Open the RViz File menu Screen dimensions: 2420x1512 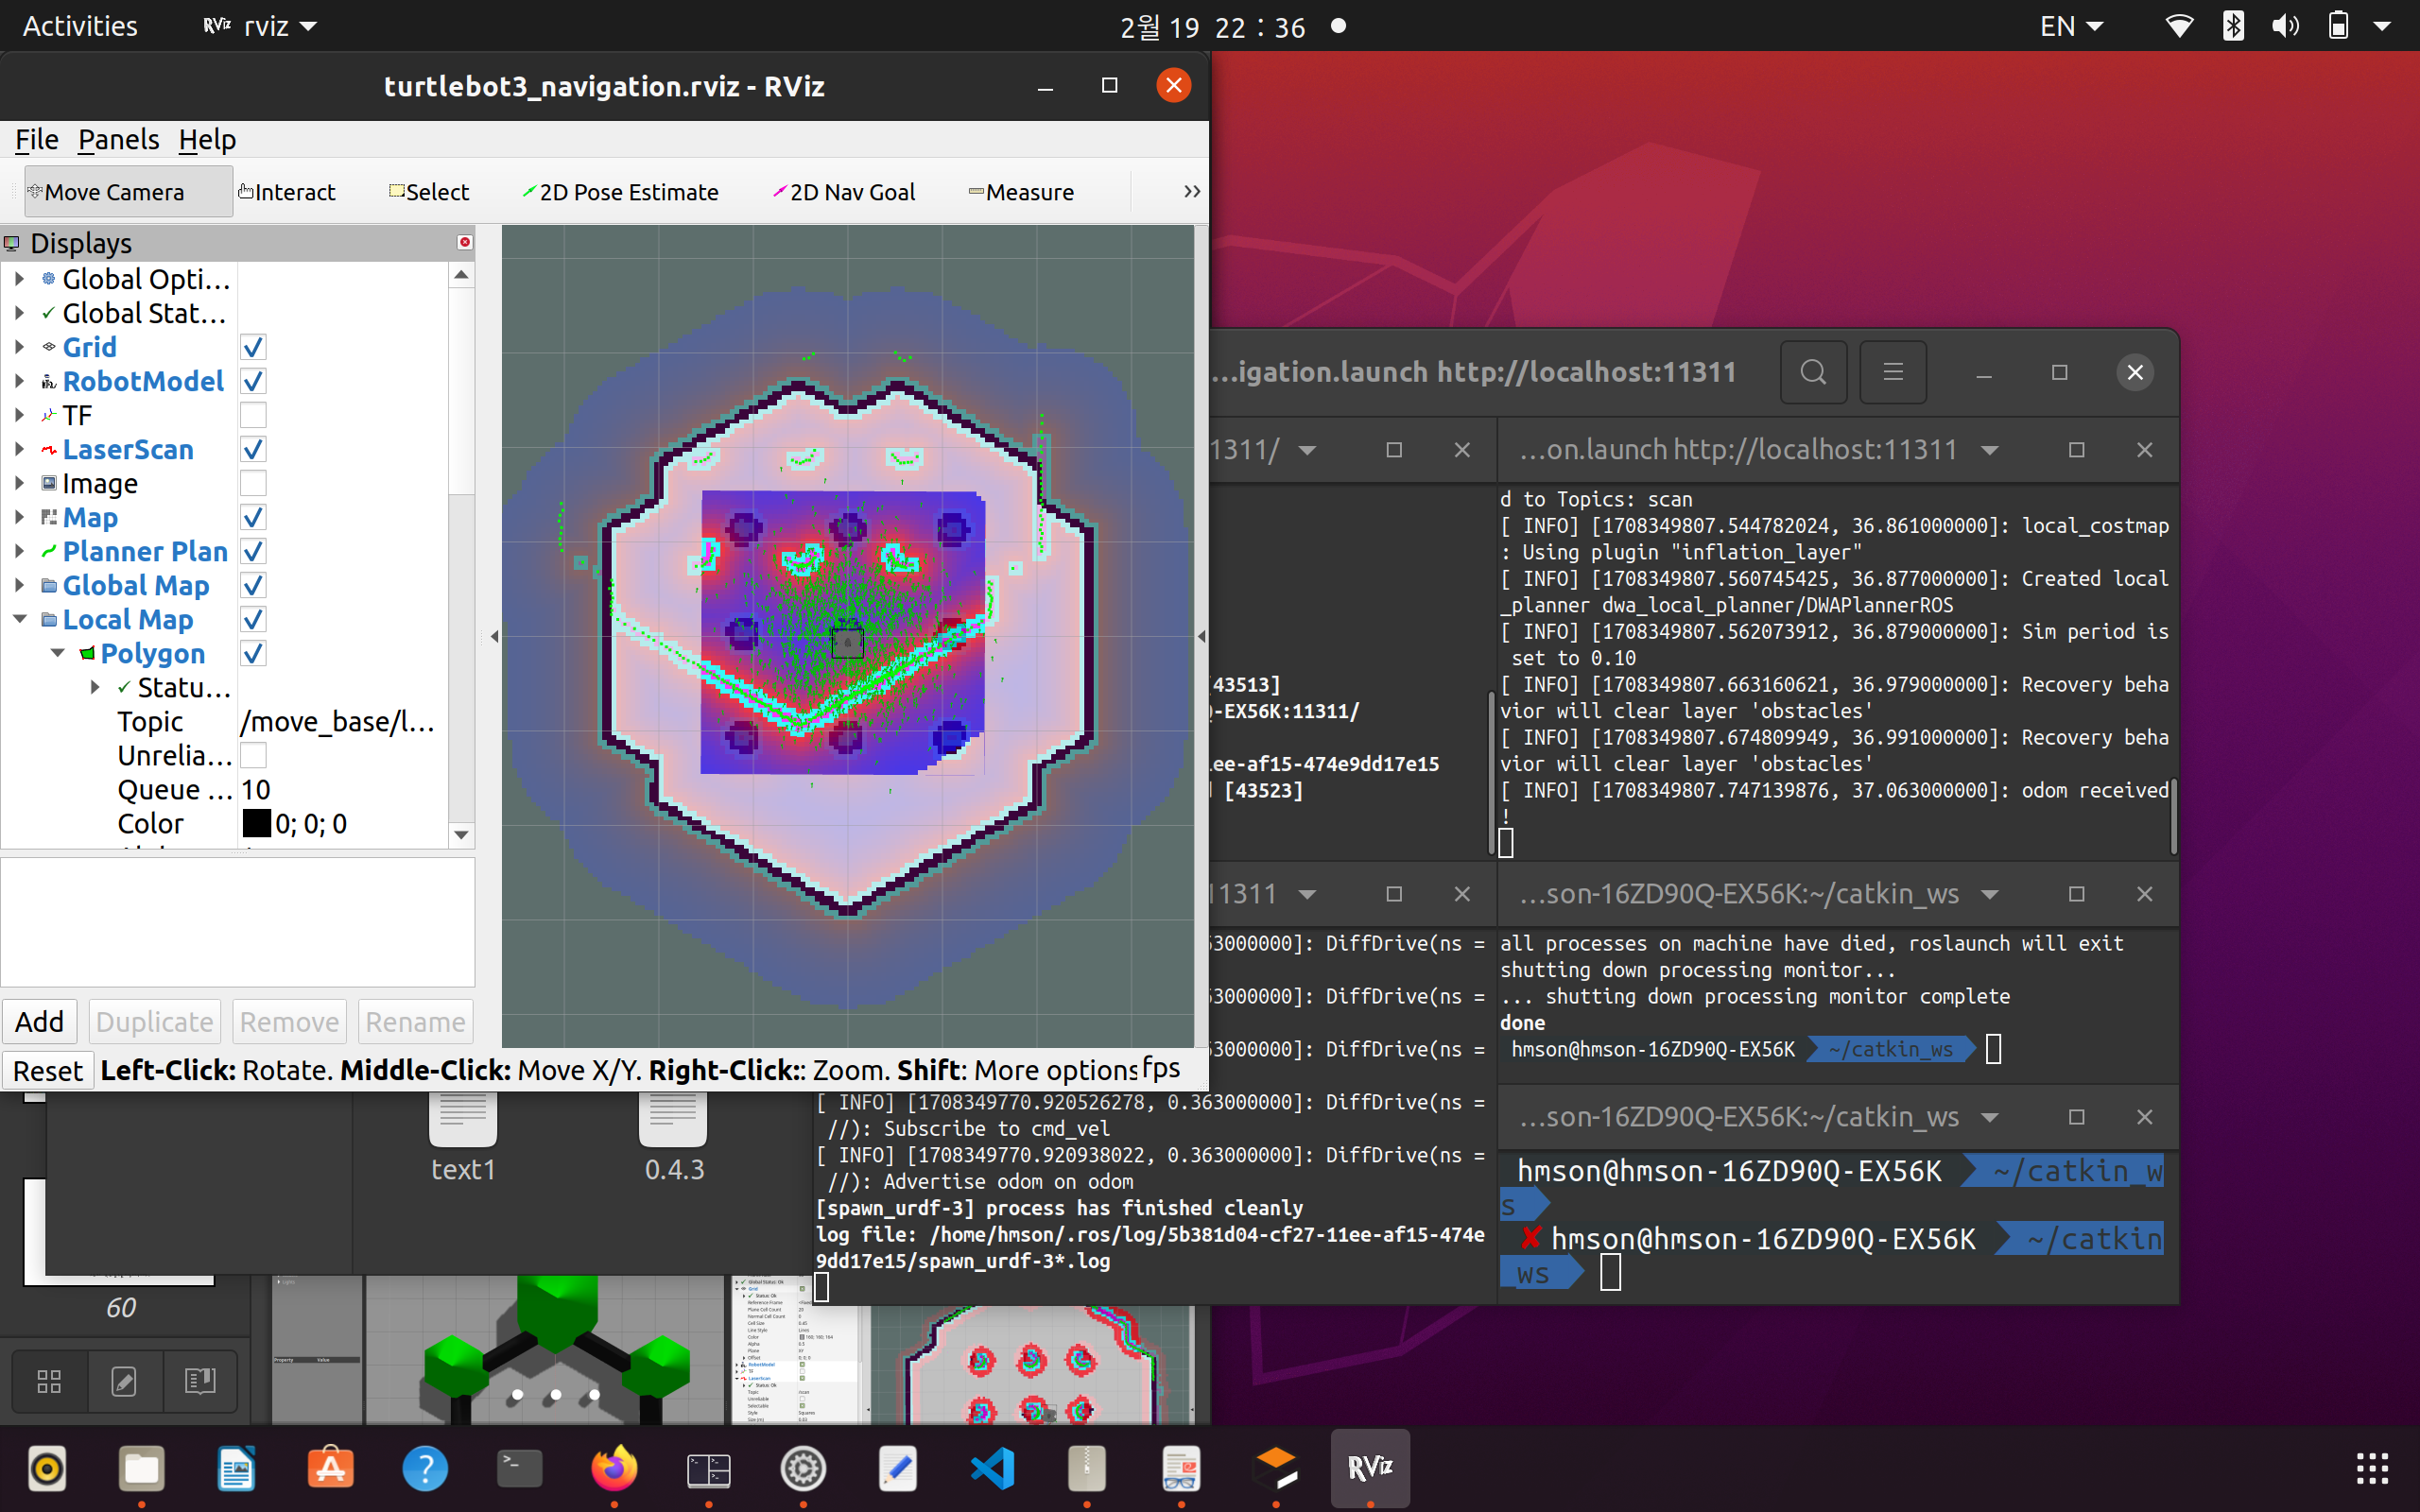[x=37, y=139]
